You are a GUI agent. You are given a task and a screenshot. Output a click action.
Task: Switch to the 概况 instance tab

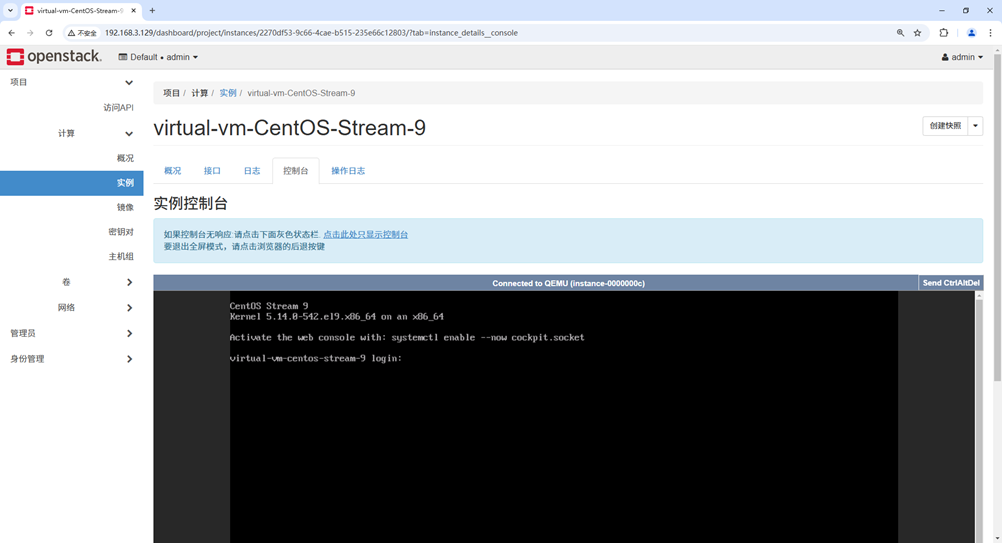click(x=173, y=171)
